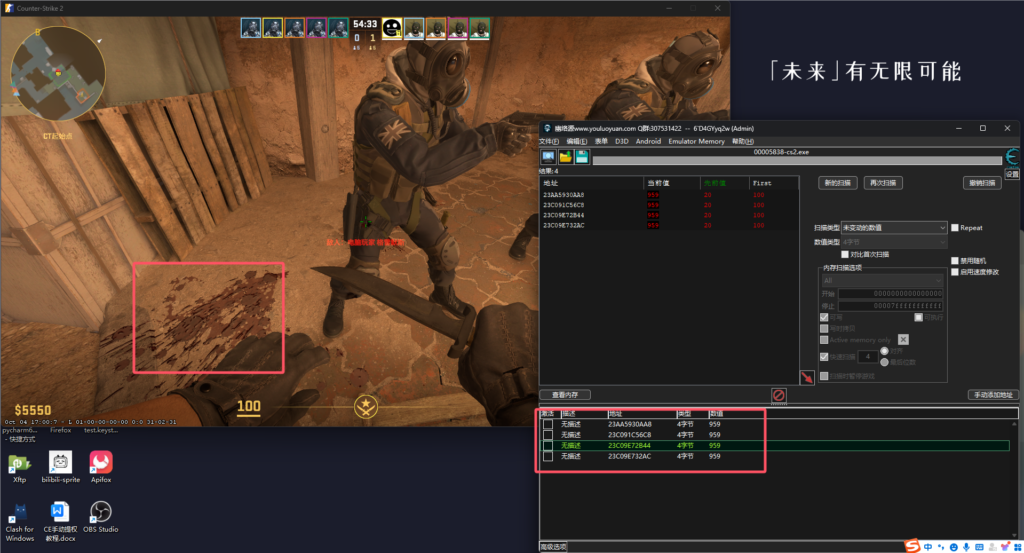Open the Android menu
This screenshot has height=553, width=1024.
coord(648,141)
